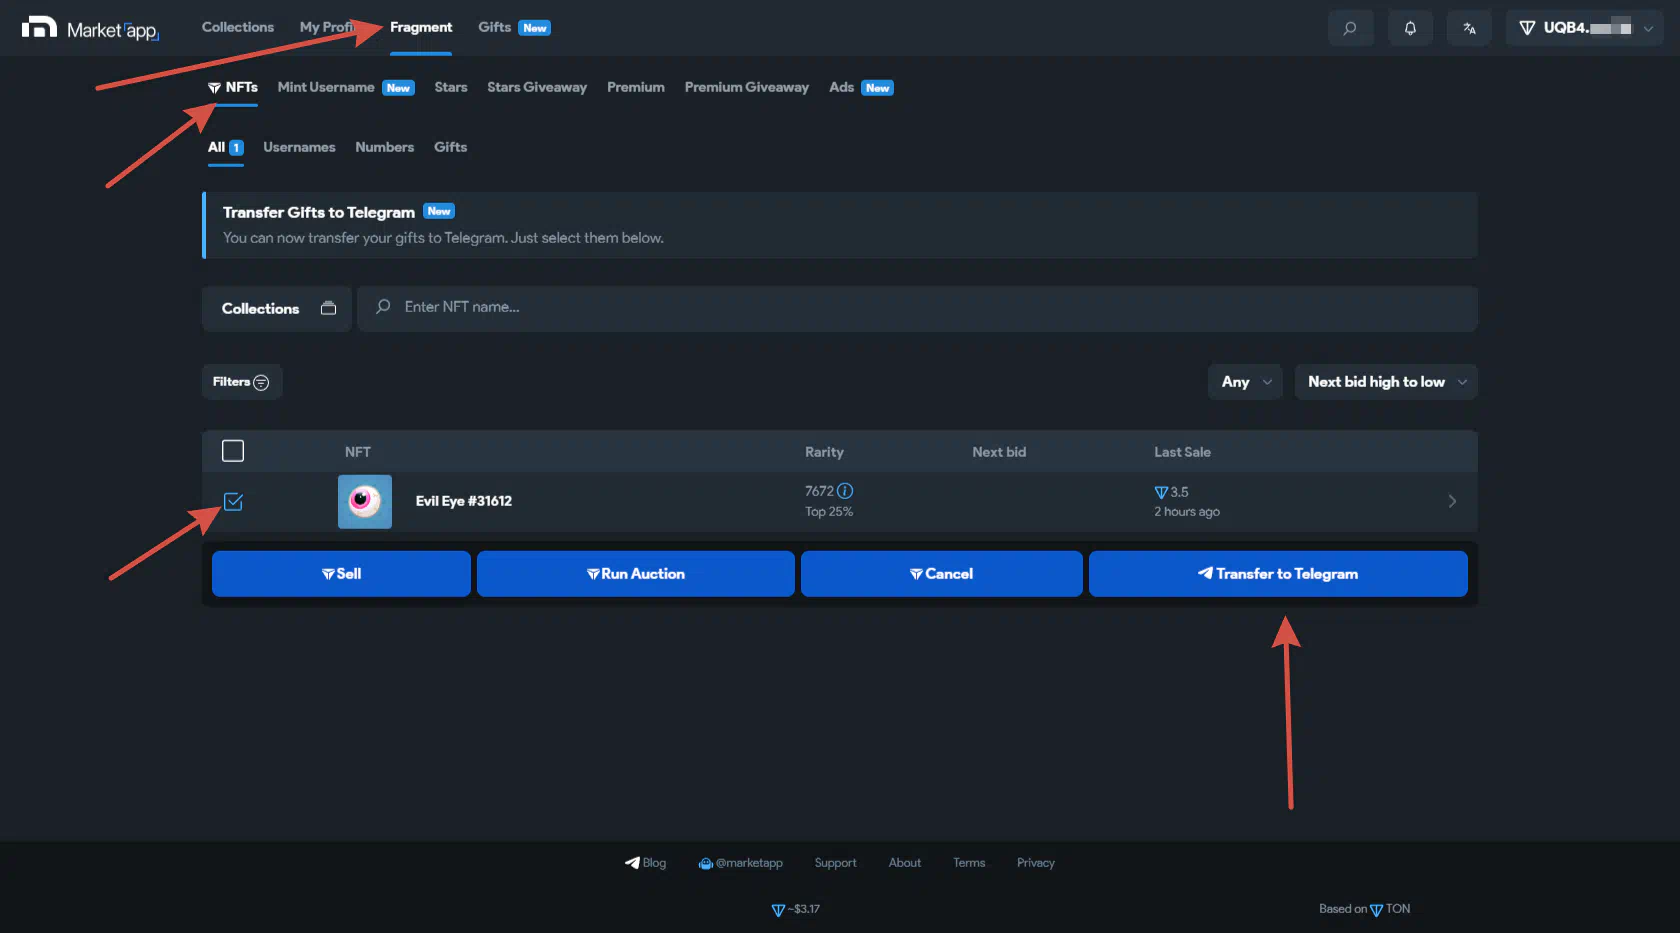Open the Premium Giveaway tab
The image size is (1680, 933).
[x=747, y=87]
